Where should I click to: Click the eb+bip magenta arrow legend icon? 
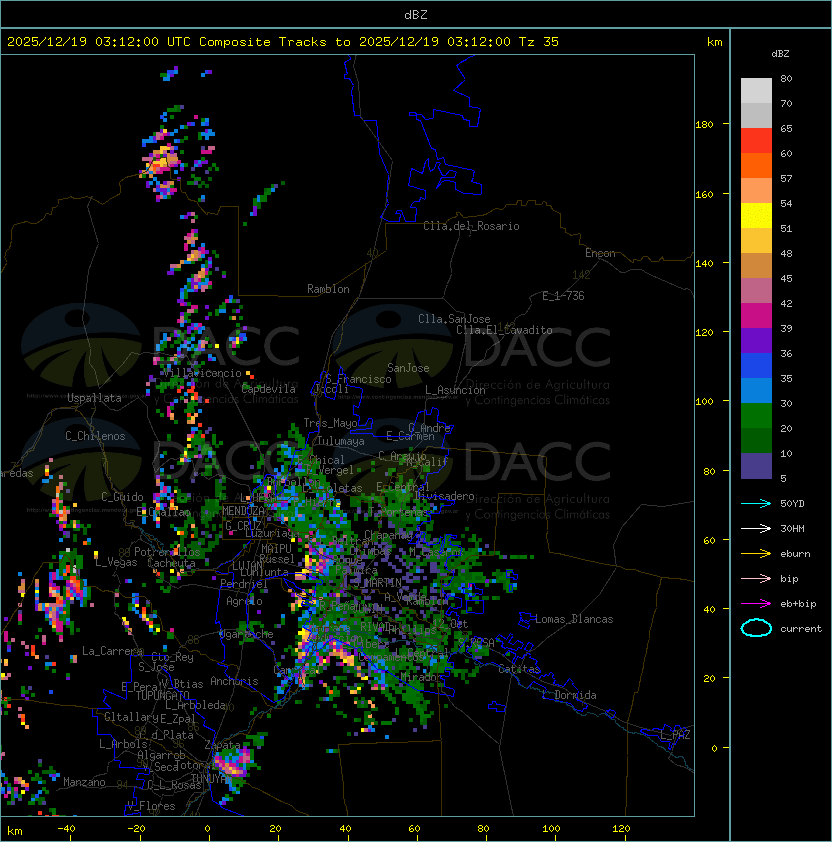[756, 604]
